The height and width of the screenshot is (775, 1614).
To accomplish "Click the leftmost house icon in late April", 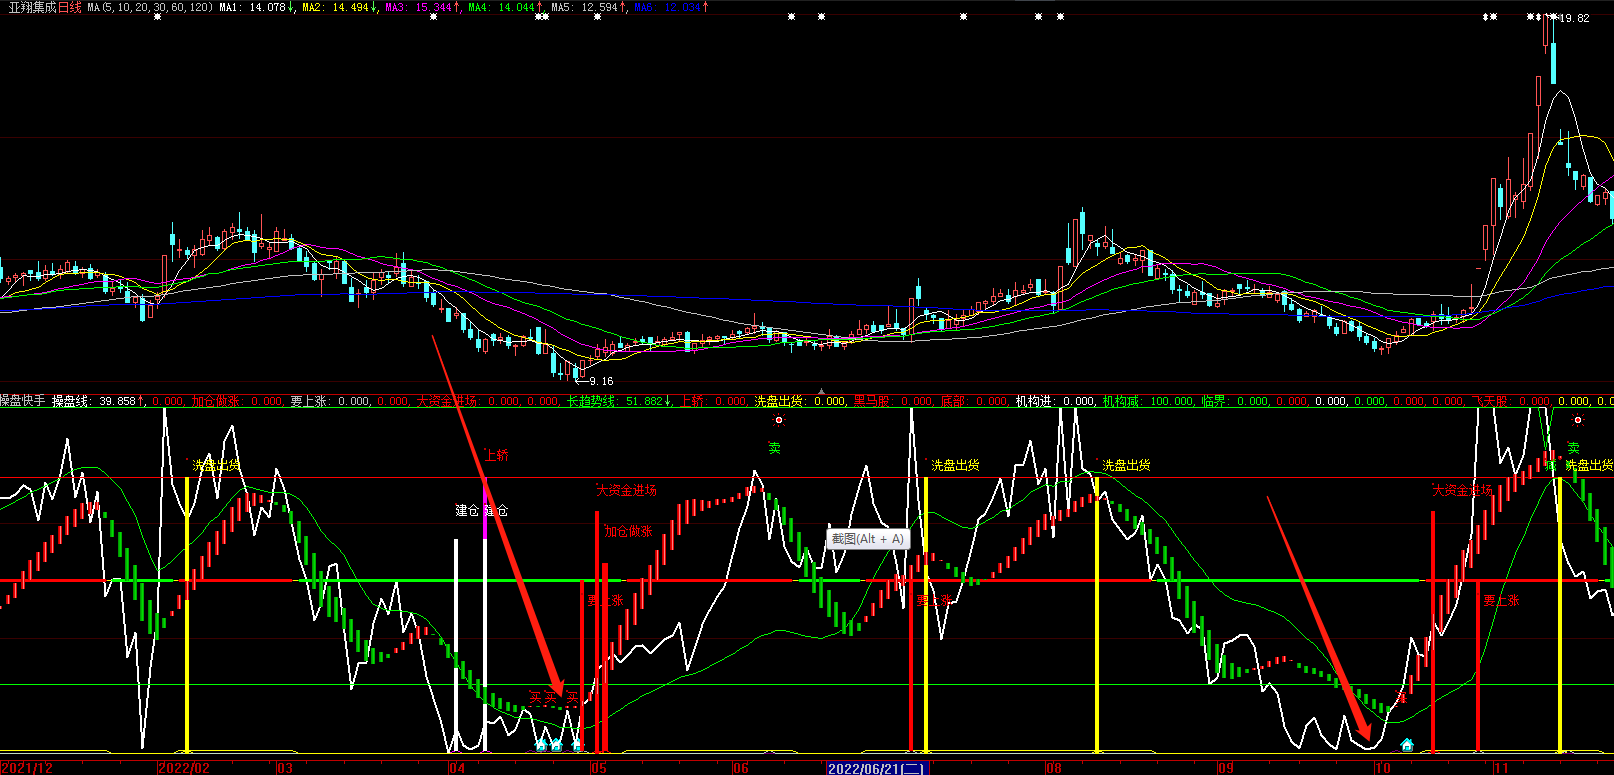I will point(541,745).
